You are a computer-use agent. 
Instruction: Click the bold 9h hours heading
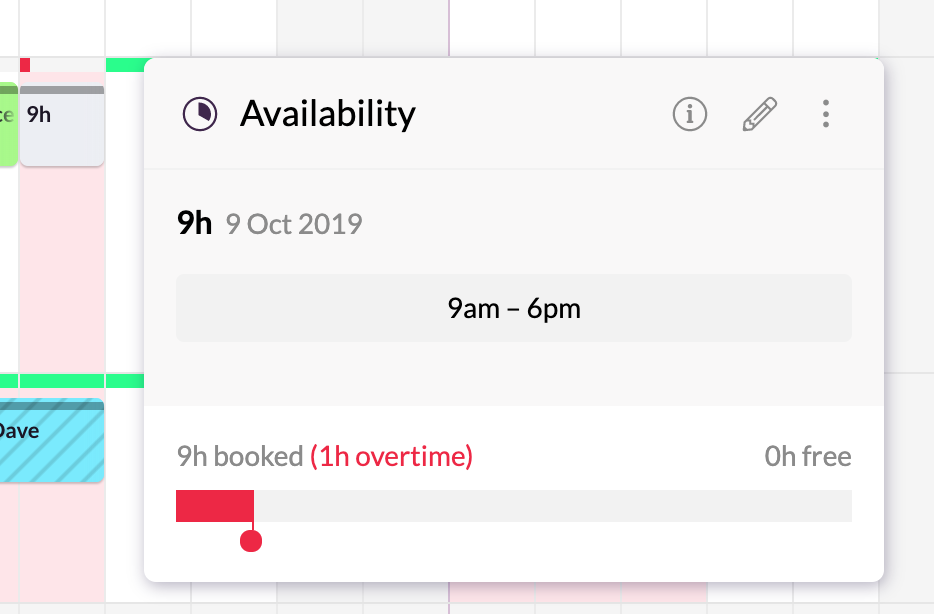(194, 223)
